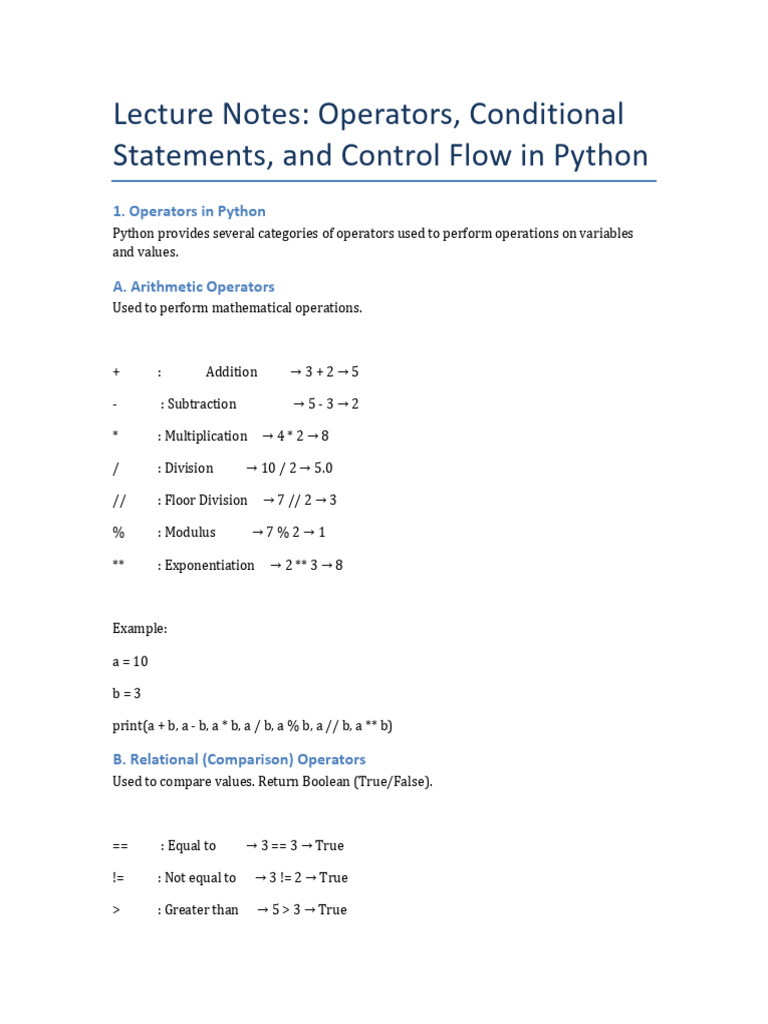Click the 'Multiplication' operator line
The width and height of the screenshot is (768, 1024).
(205, 436)
